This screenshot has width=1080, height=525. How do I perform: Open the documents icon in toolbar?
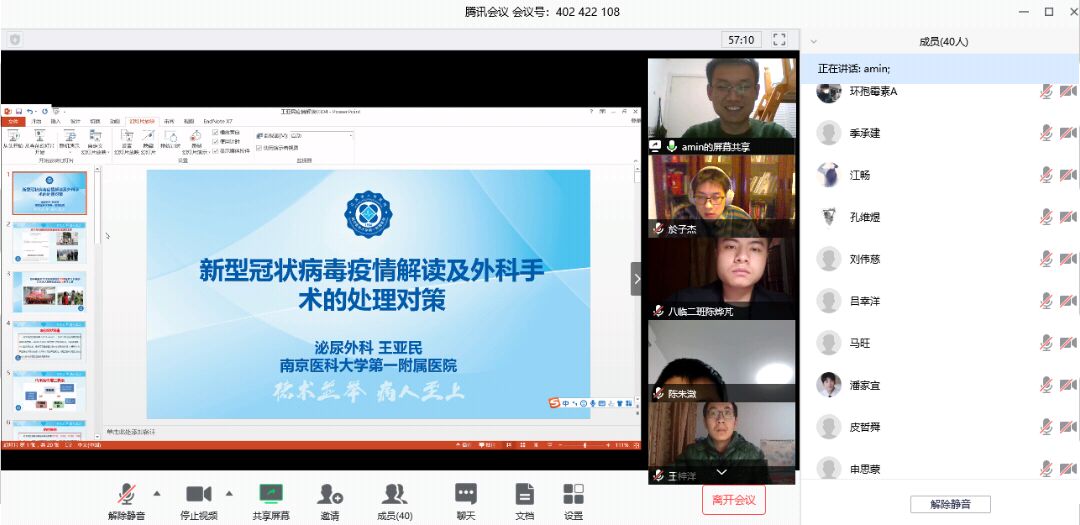pos(524,494)
